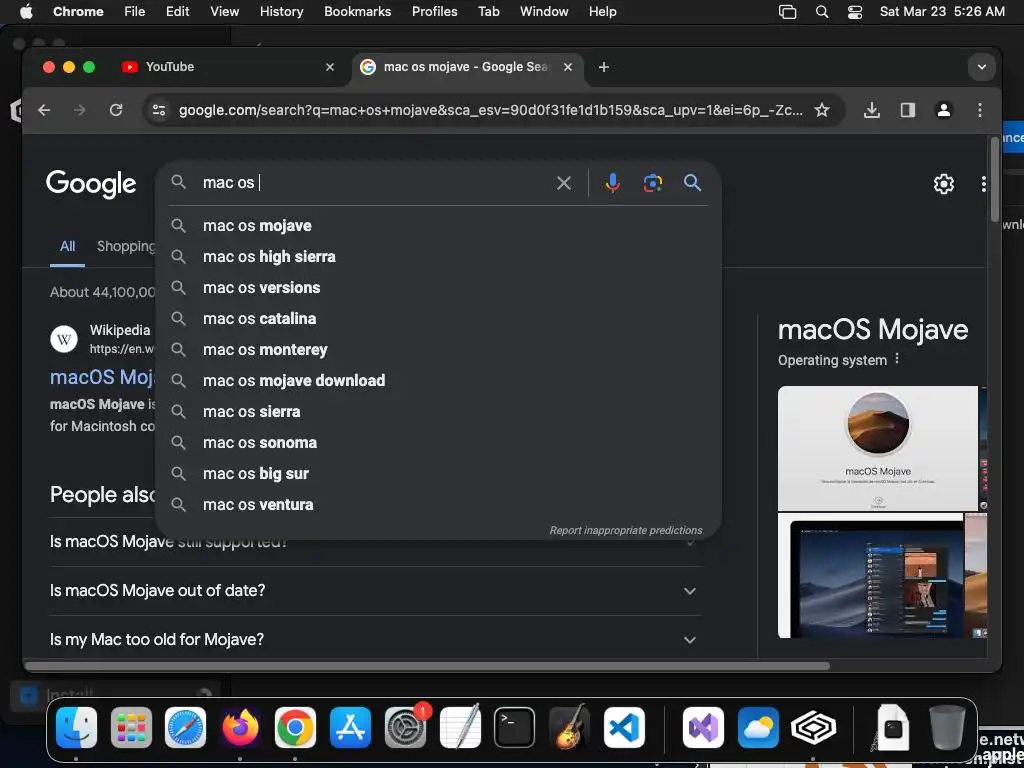The image size is (1024, 768).
Task: Select suggestion mac os mojave
Action: pyautogui.click(x=438, y=226)
